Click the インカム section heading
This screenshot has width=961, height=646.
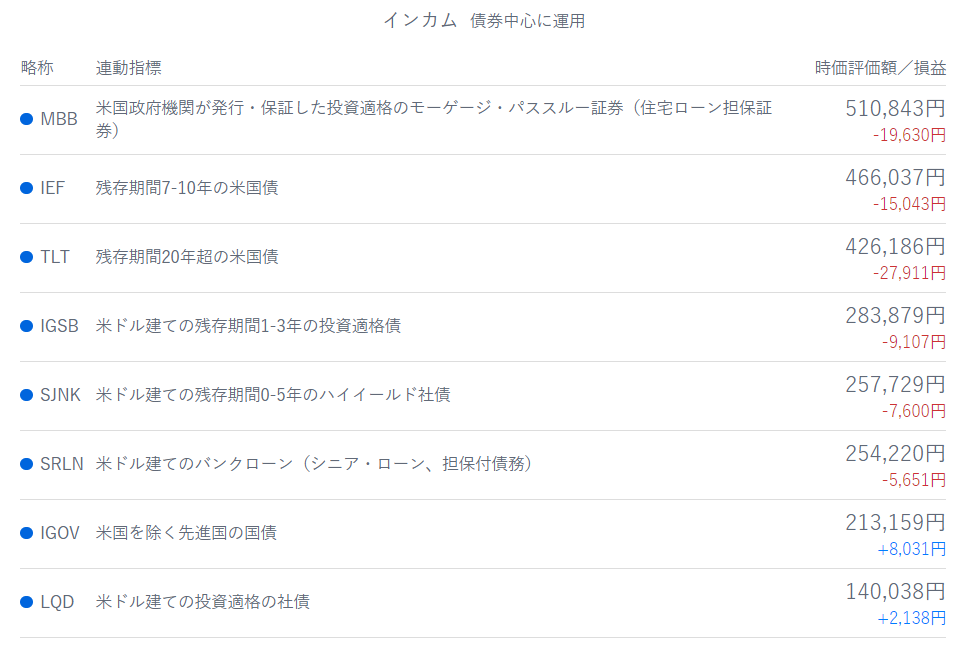click(419, 21)
